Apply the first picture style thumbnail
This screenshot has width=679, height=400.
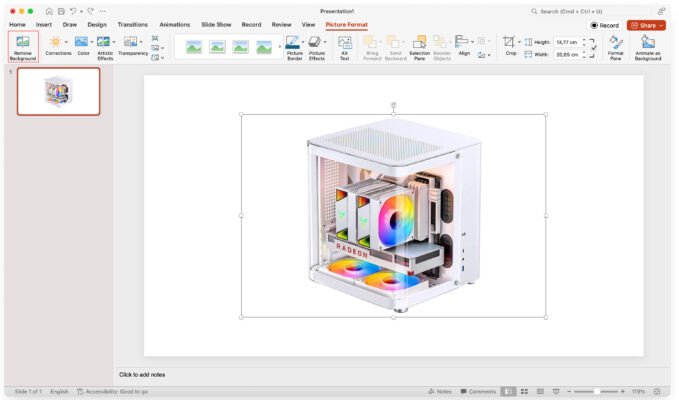coord(194,47)
